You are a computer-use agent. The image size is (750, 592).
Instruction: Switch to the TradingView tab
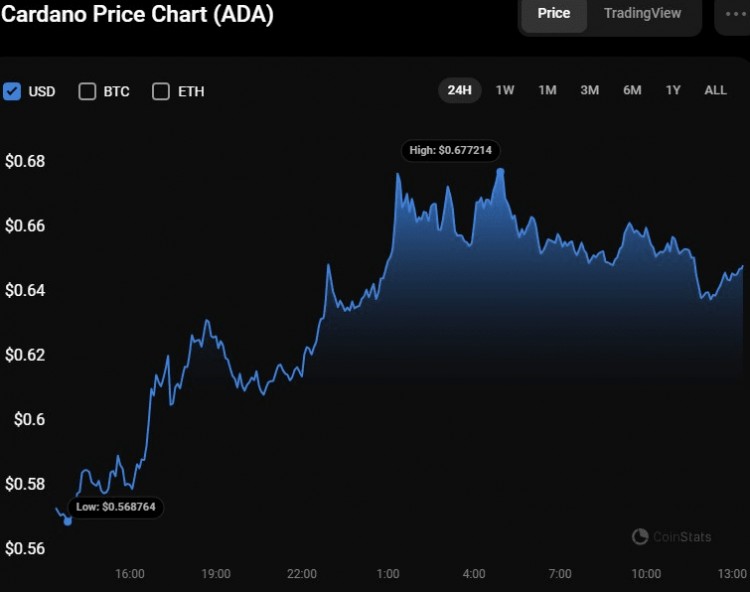pyautogui.click(x=642, y=13)
